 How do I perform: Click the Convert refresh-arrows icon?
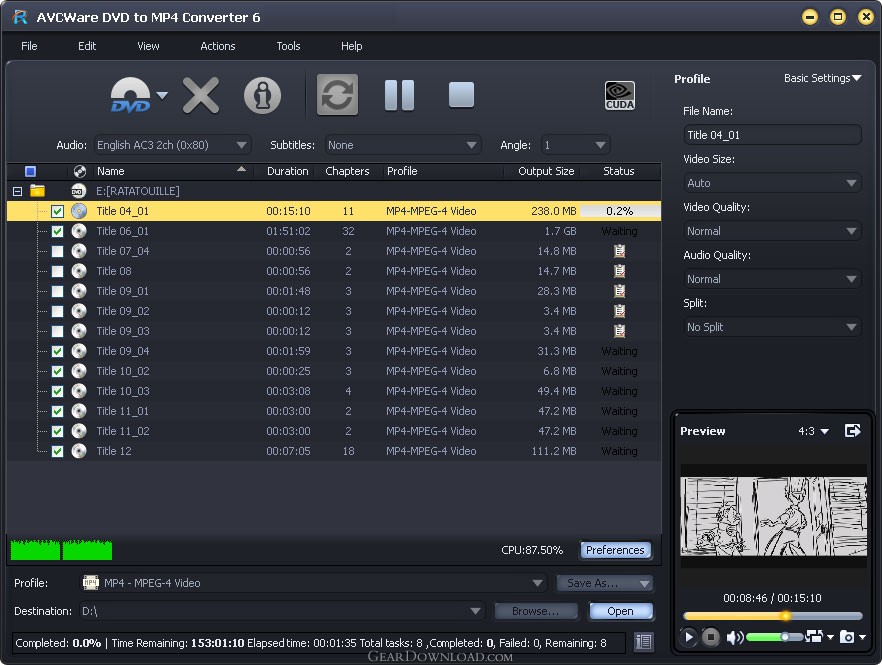tap(338, 95)
